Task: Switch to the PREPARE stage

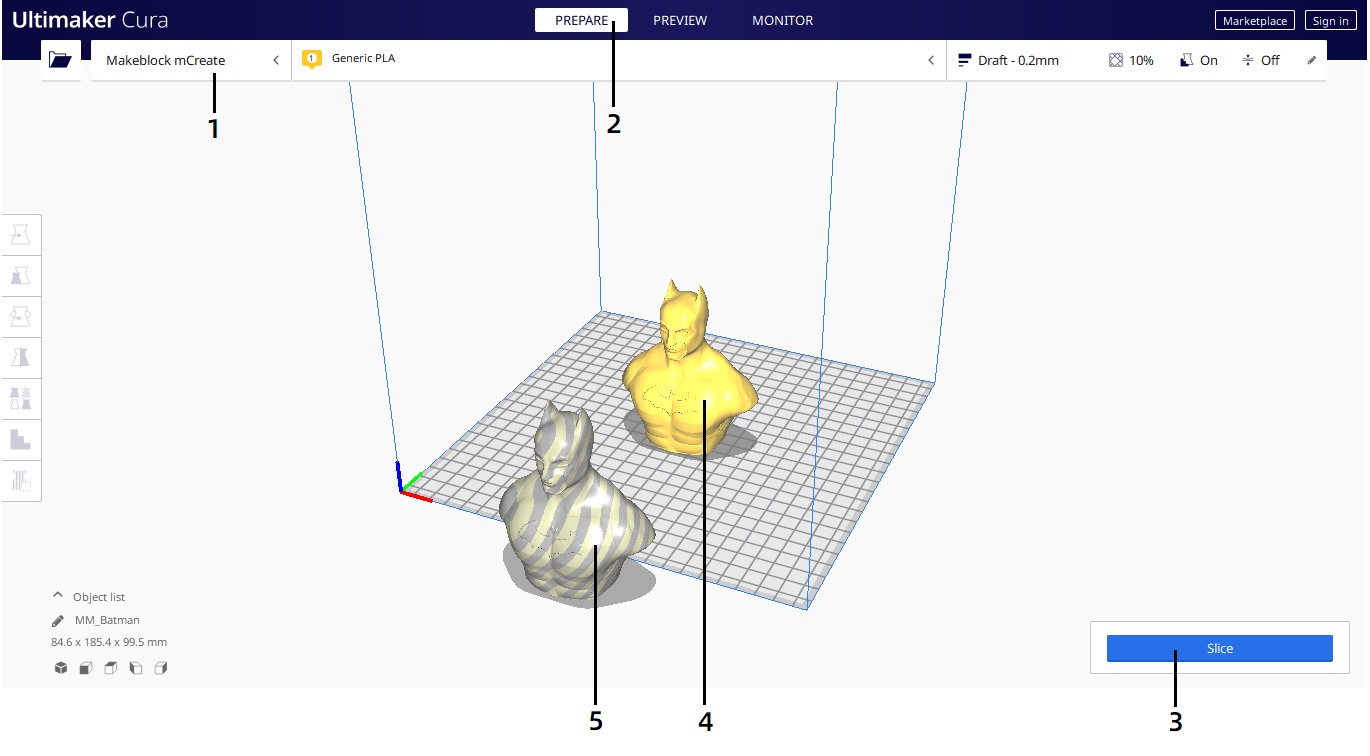Action: tap(581, 20)
